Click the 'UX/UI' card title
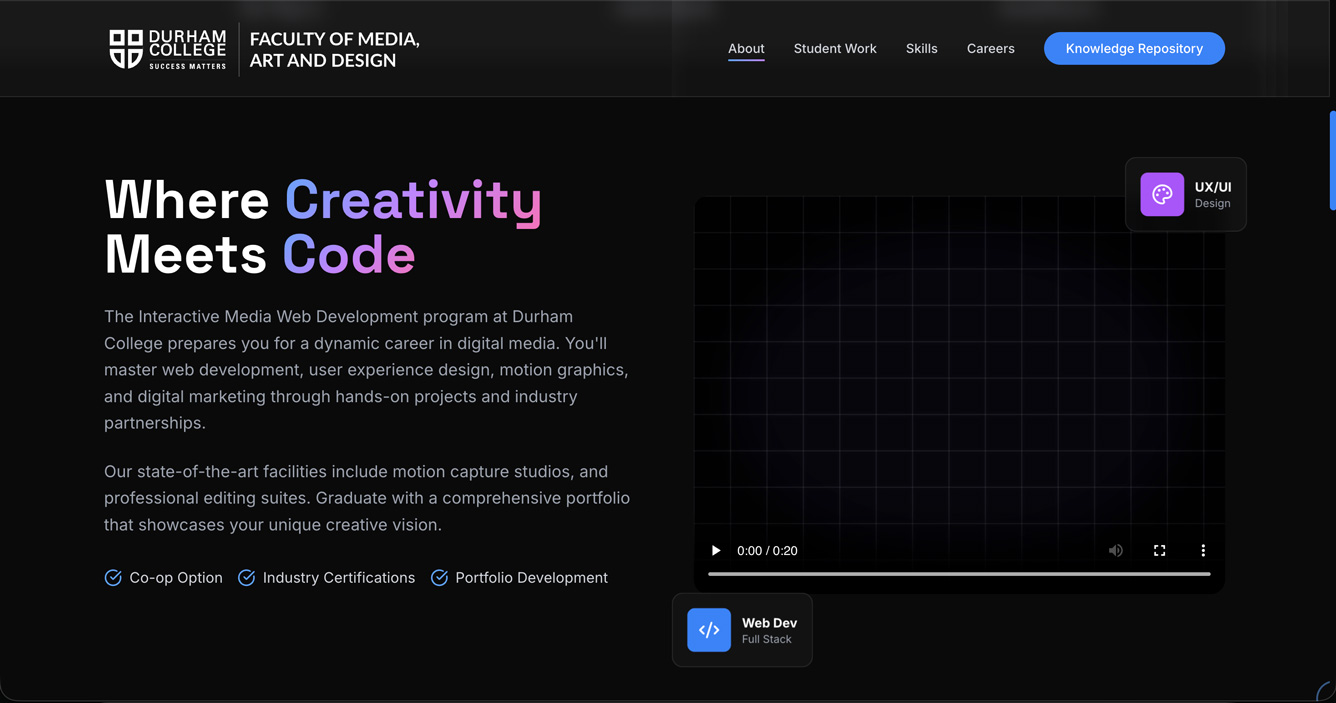 point(1213,187)
